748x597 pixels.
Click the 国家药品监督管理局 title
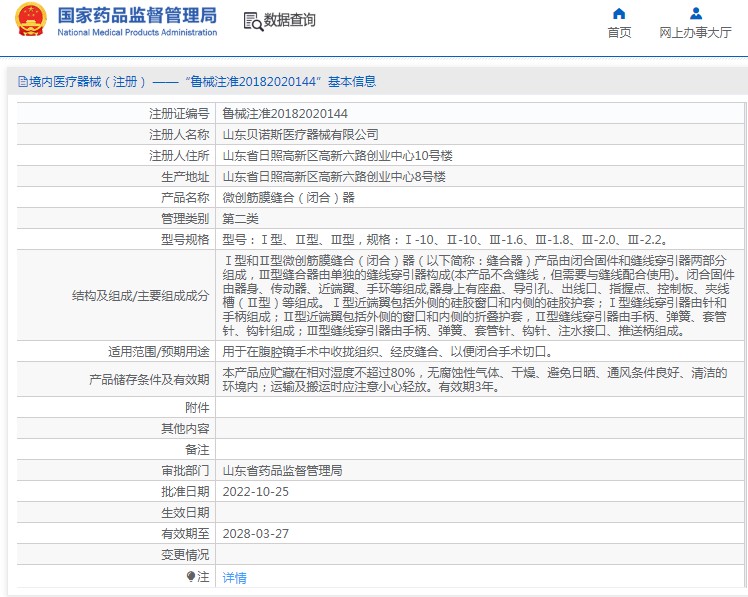(137, 15)
